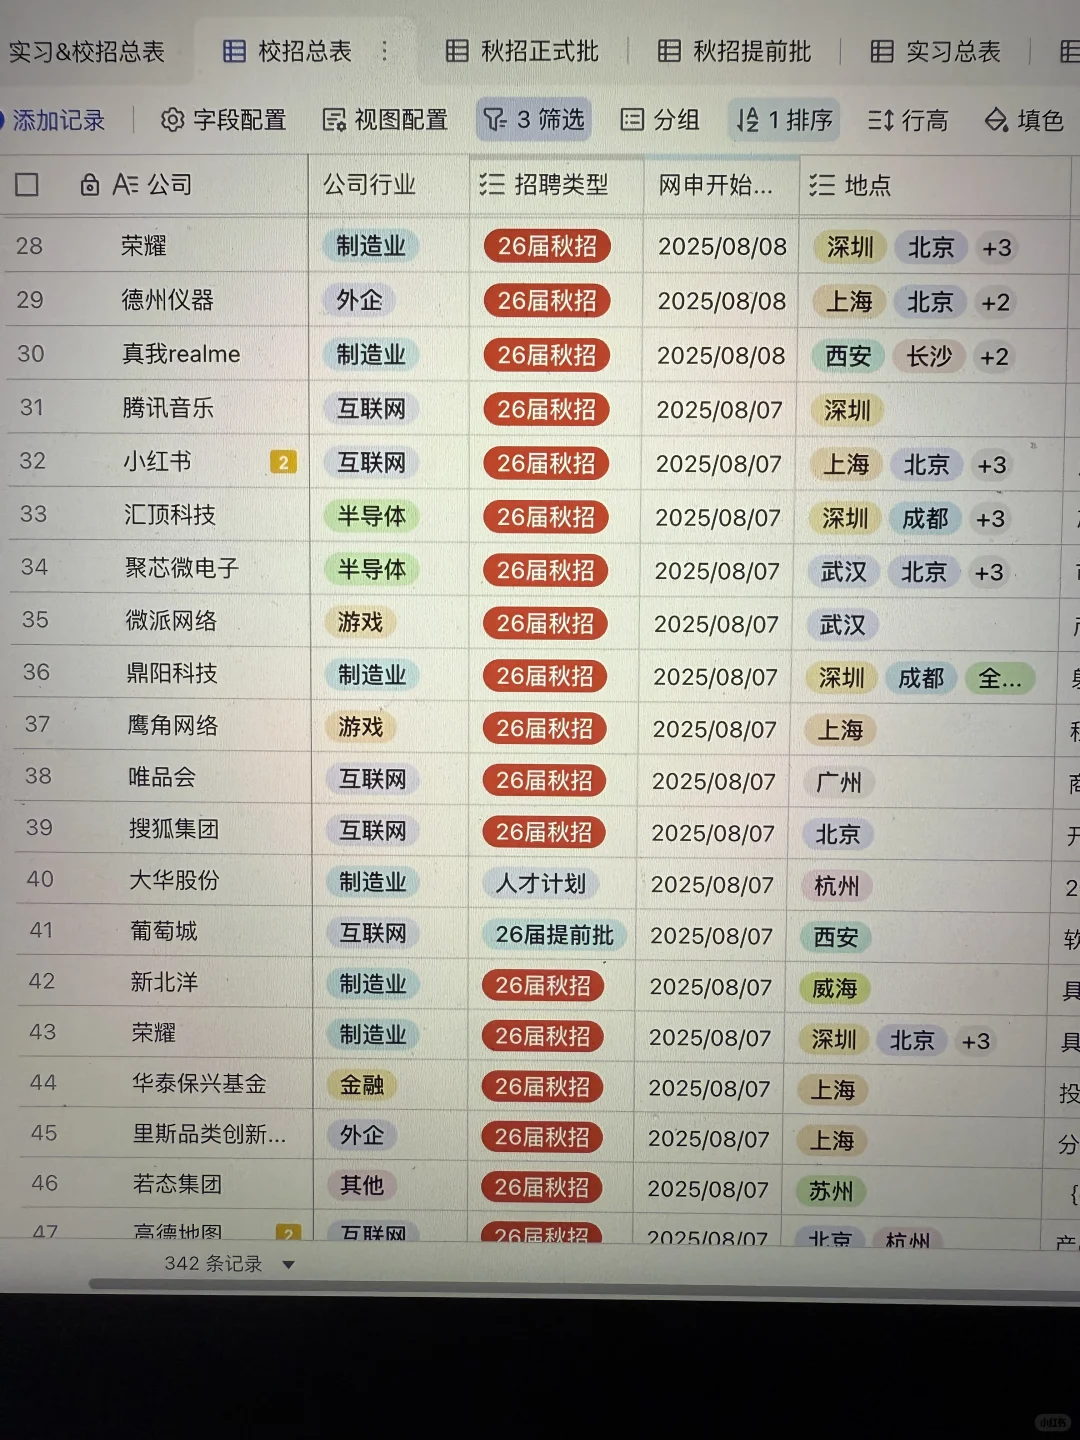Click the 人才计划 tag in the 大华股份 row
The height and width of the screenshot is (1440, 1080).
(x=541, y=883)
